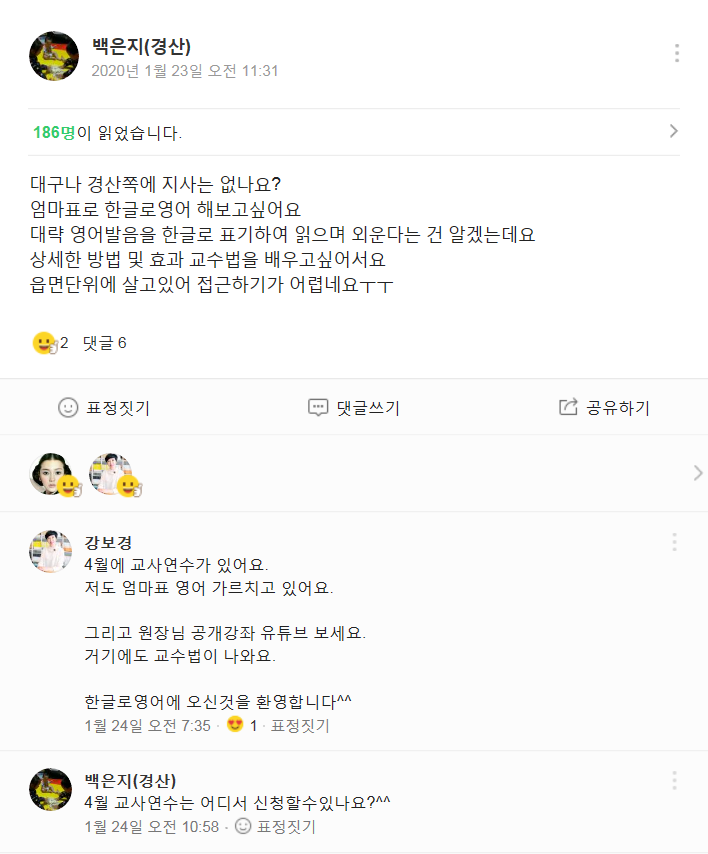Open options menu on 백은지's reply comment

point(674,780)
